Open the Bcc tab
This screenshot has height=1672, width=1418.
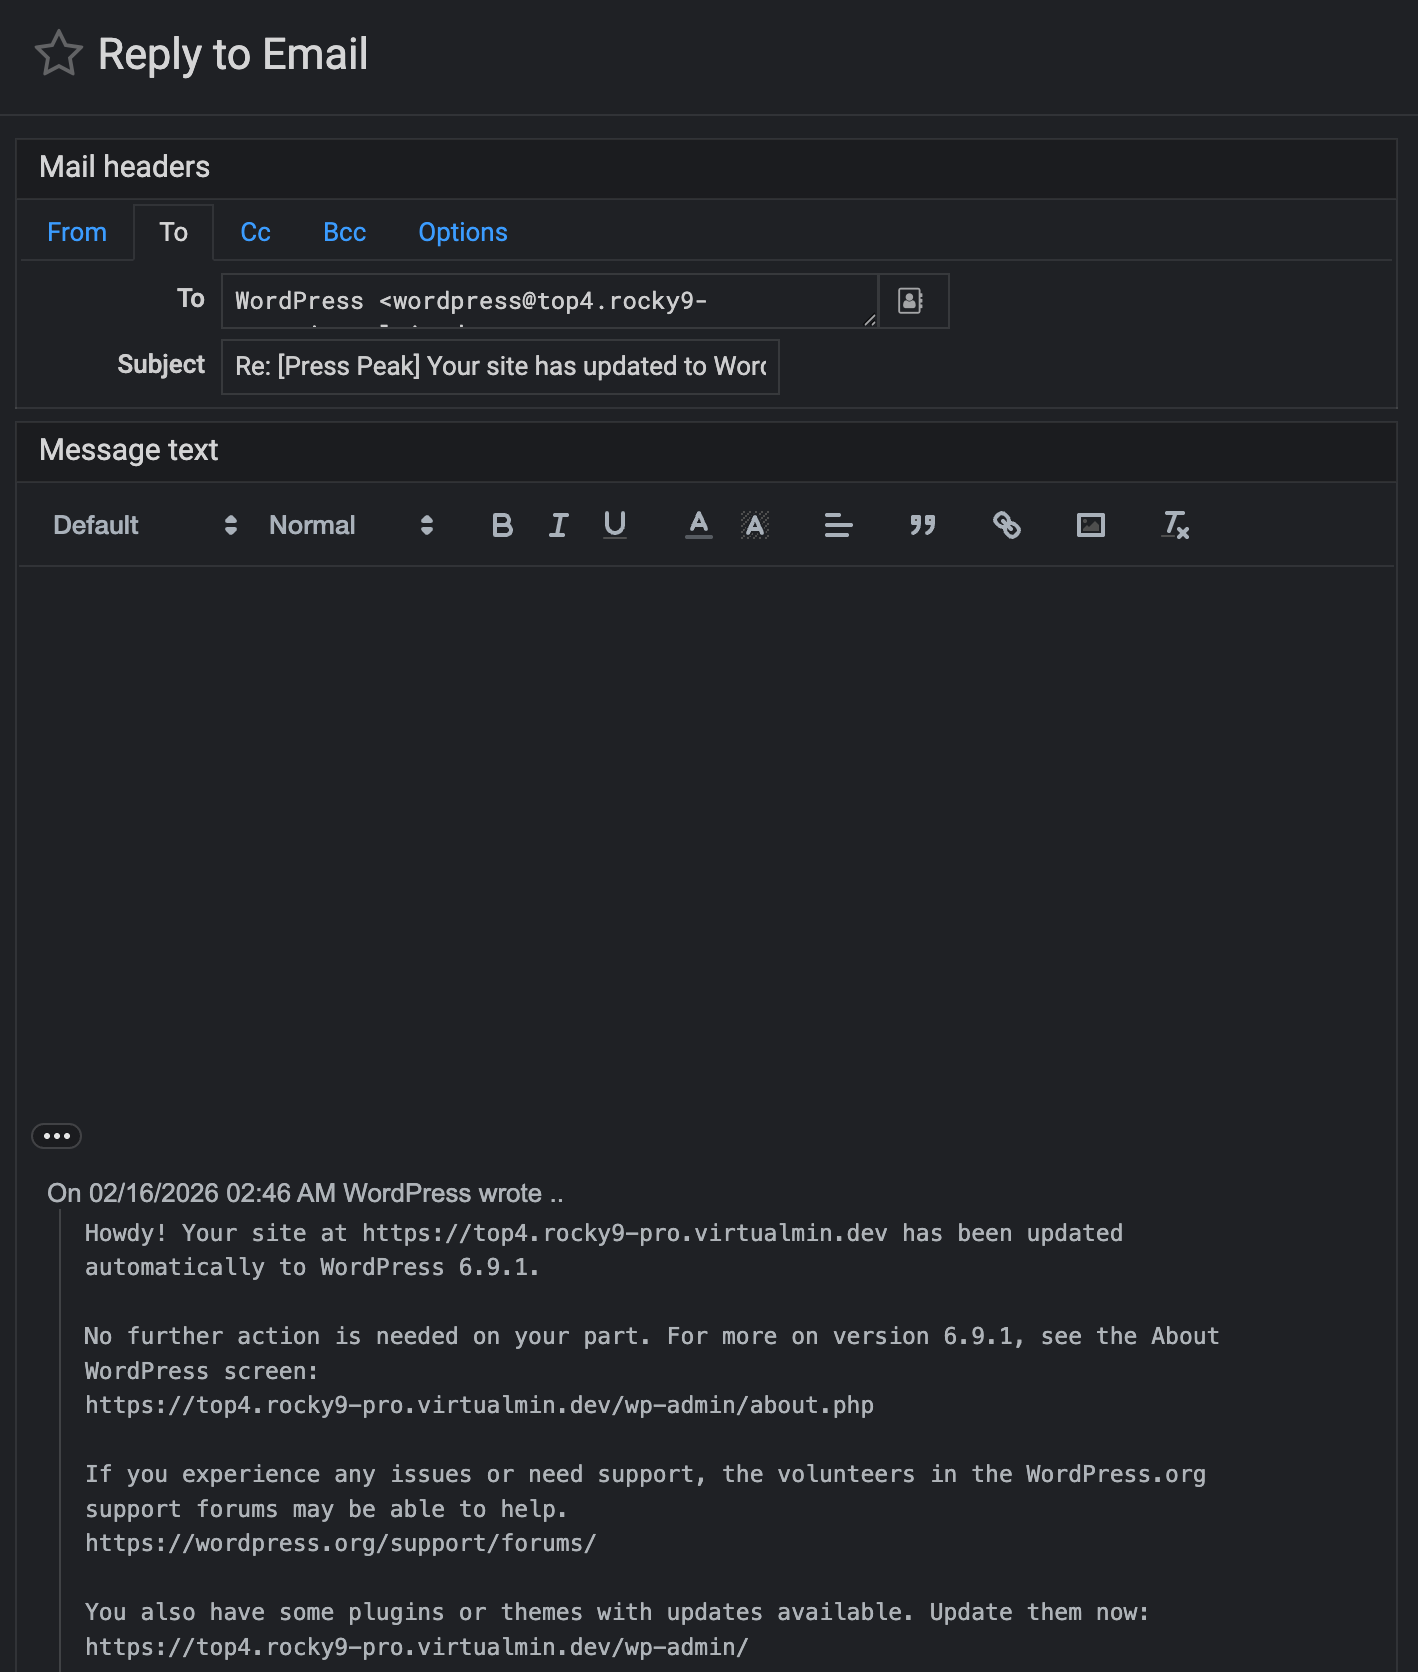coord(344,232)
